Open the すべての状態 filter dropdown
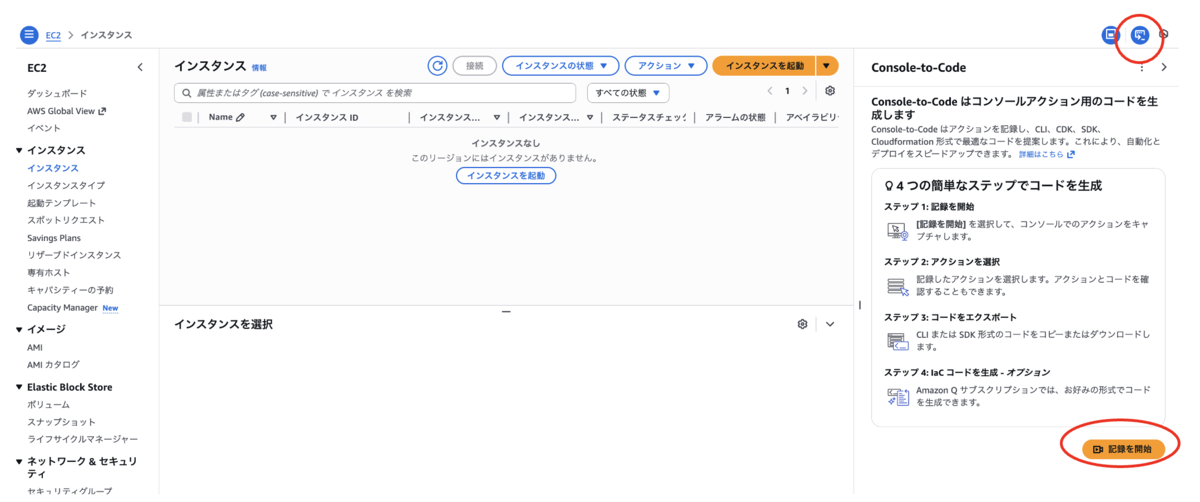 click(x=628, y=93)
